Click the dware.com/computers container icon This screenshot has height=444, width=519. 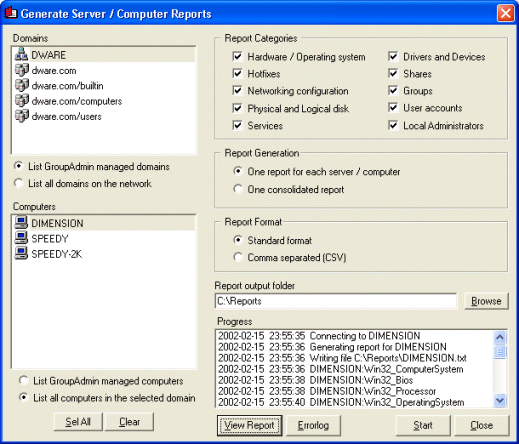point(22,101)
